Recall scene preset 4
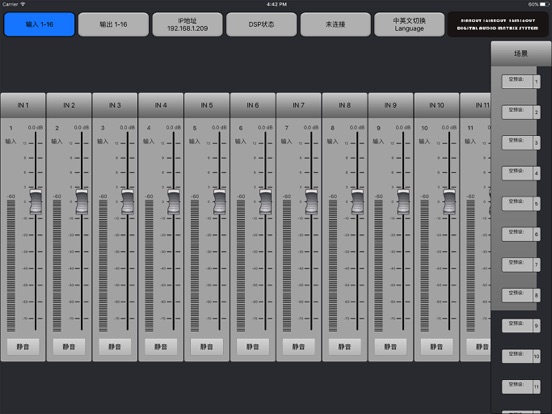This screenshot has height=414, width=552. (x=521, y=173)
